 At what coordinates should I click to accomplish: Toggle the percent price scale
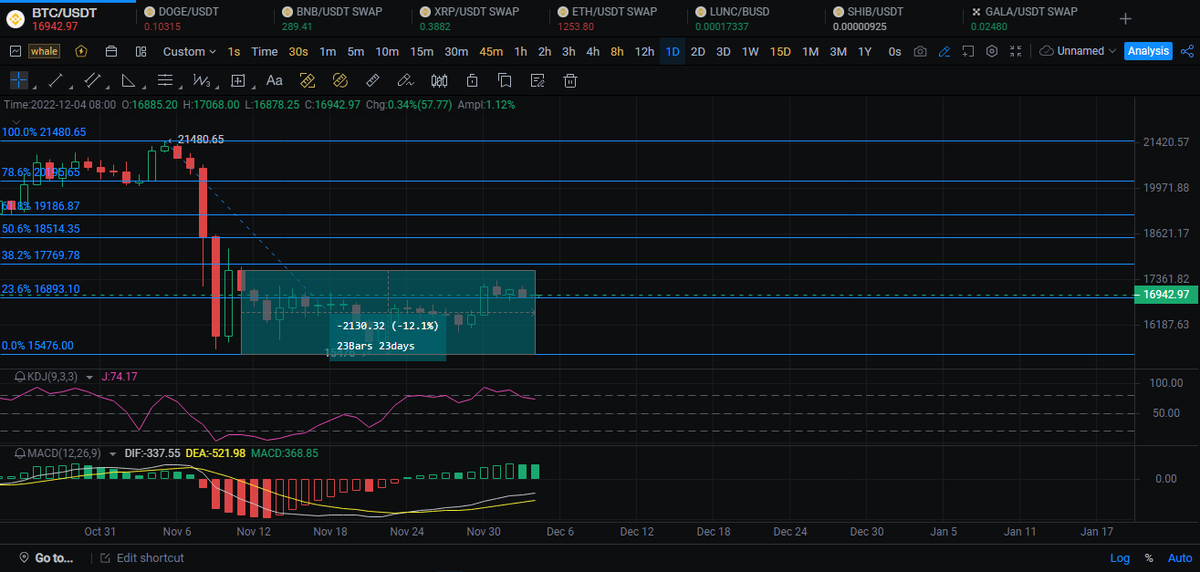click(1149, 558)
